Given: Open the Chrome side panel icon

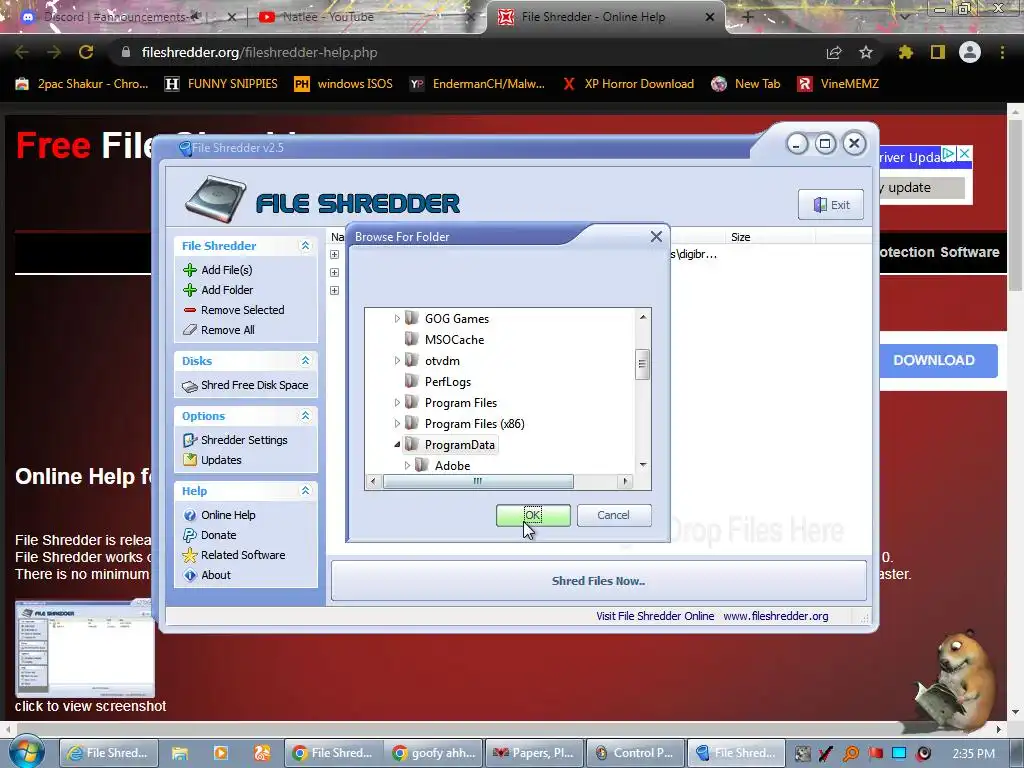Looking at the screenshot, I should (938, 52).
